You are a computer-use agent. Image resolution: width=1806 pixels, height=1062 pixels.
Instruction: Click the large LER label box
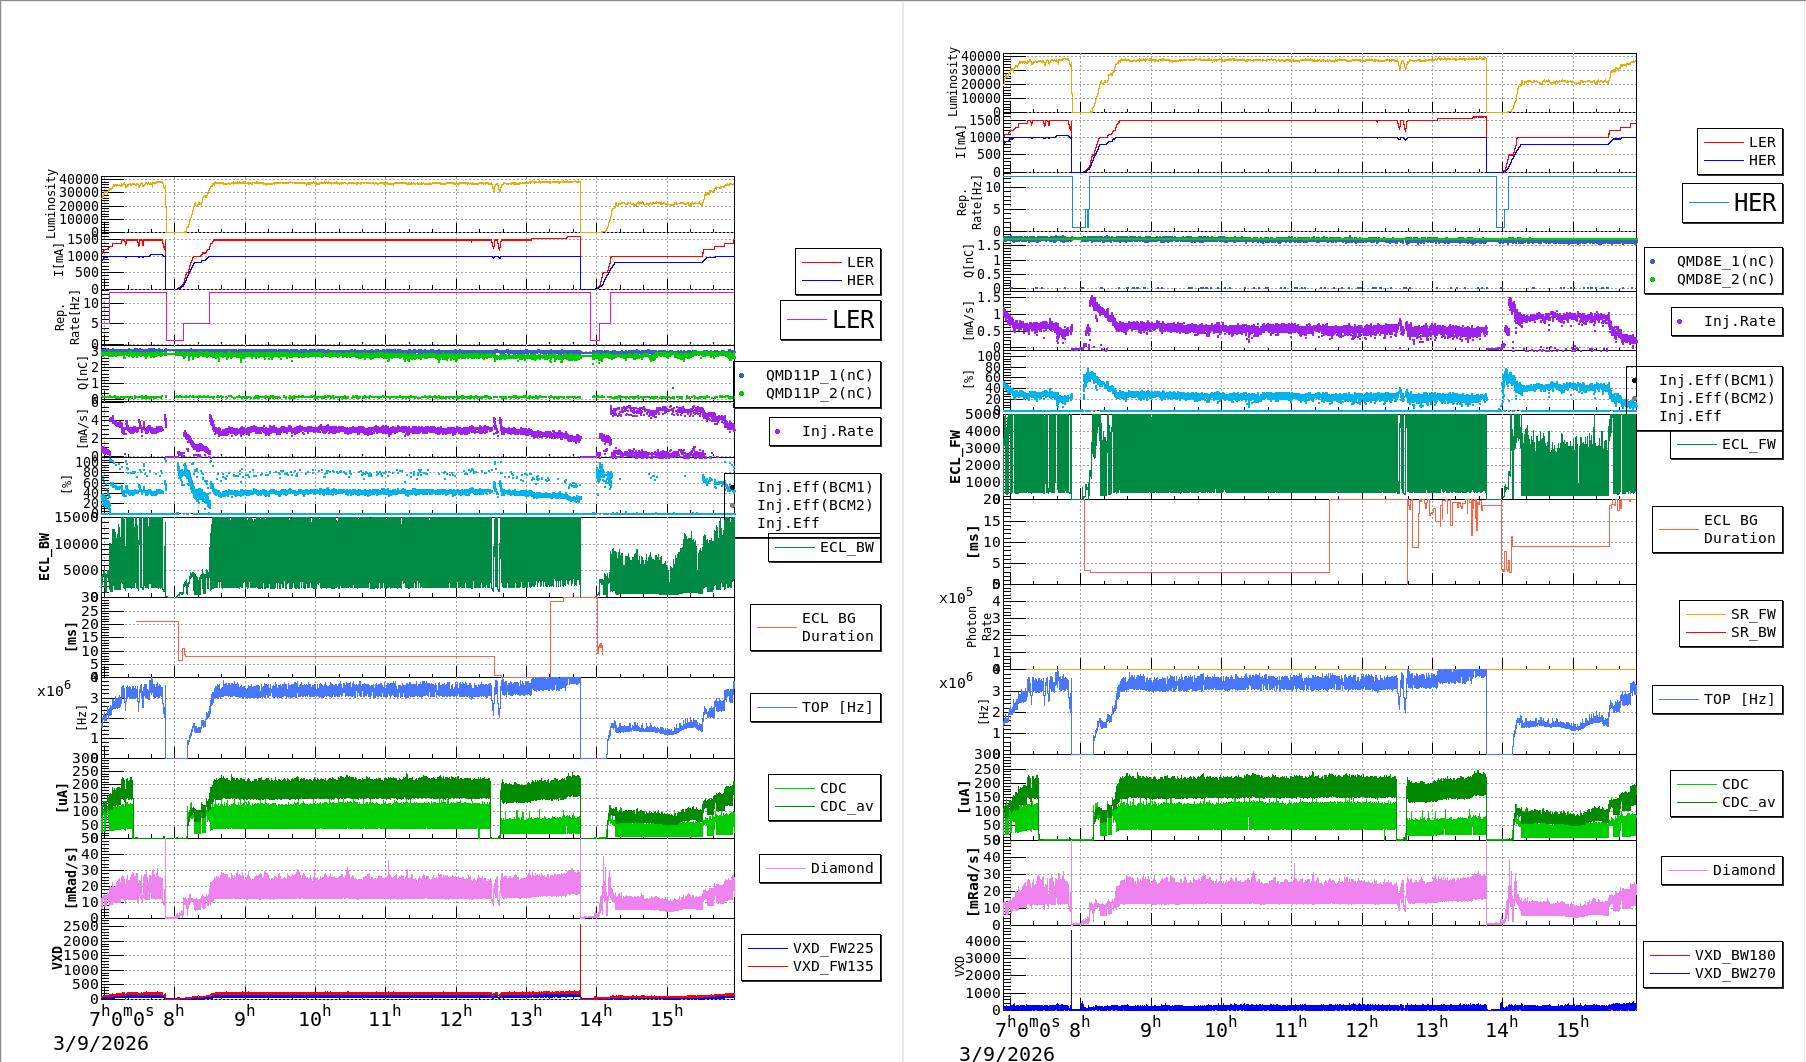pyautogui.click(x=831, y=320)
